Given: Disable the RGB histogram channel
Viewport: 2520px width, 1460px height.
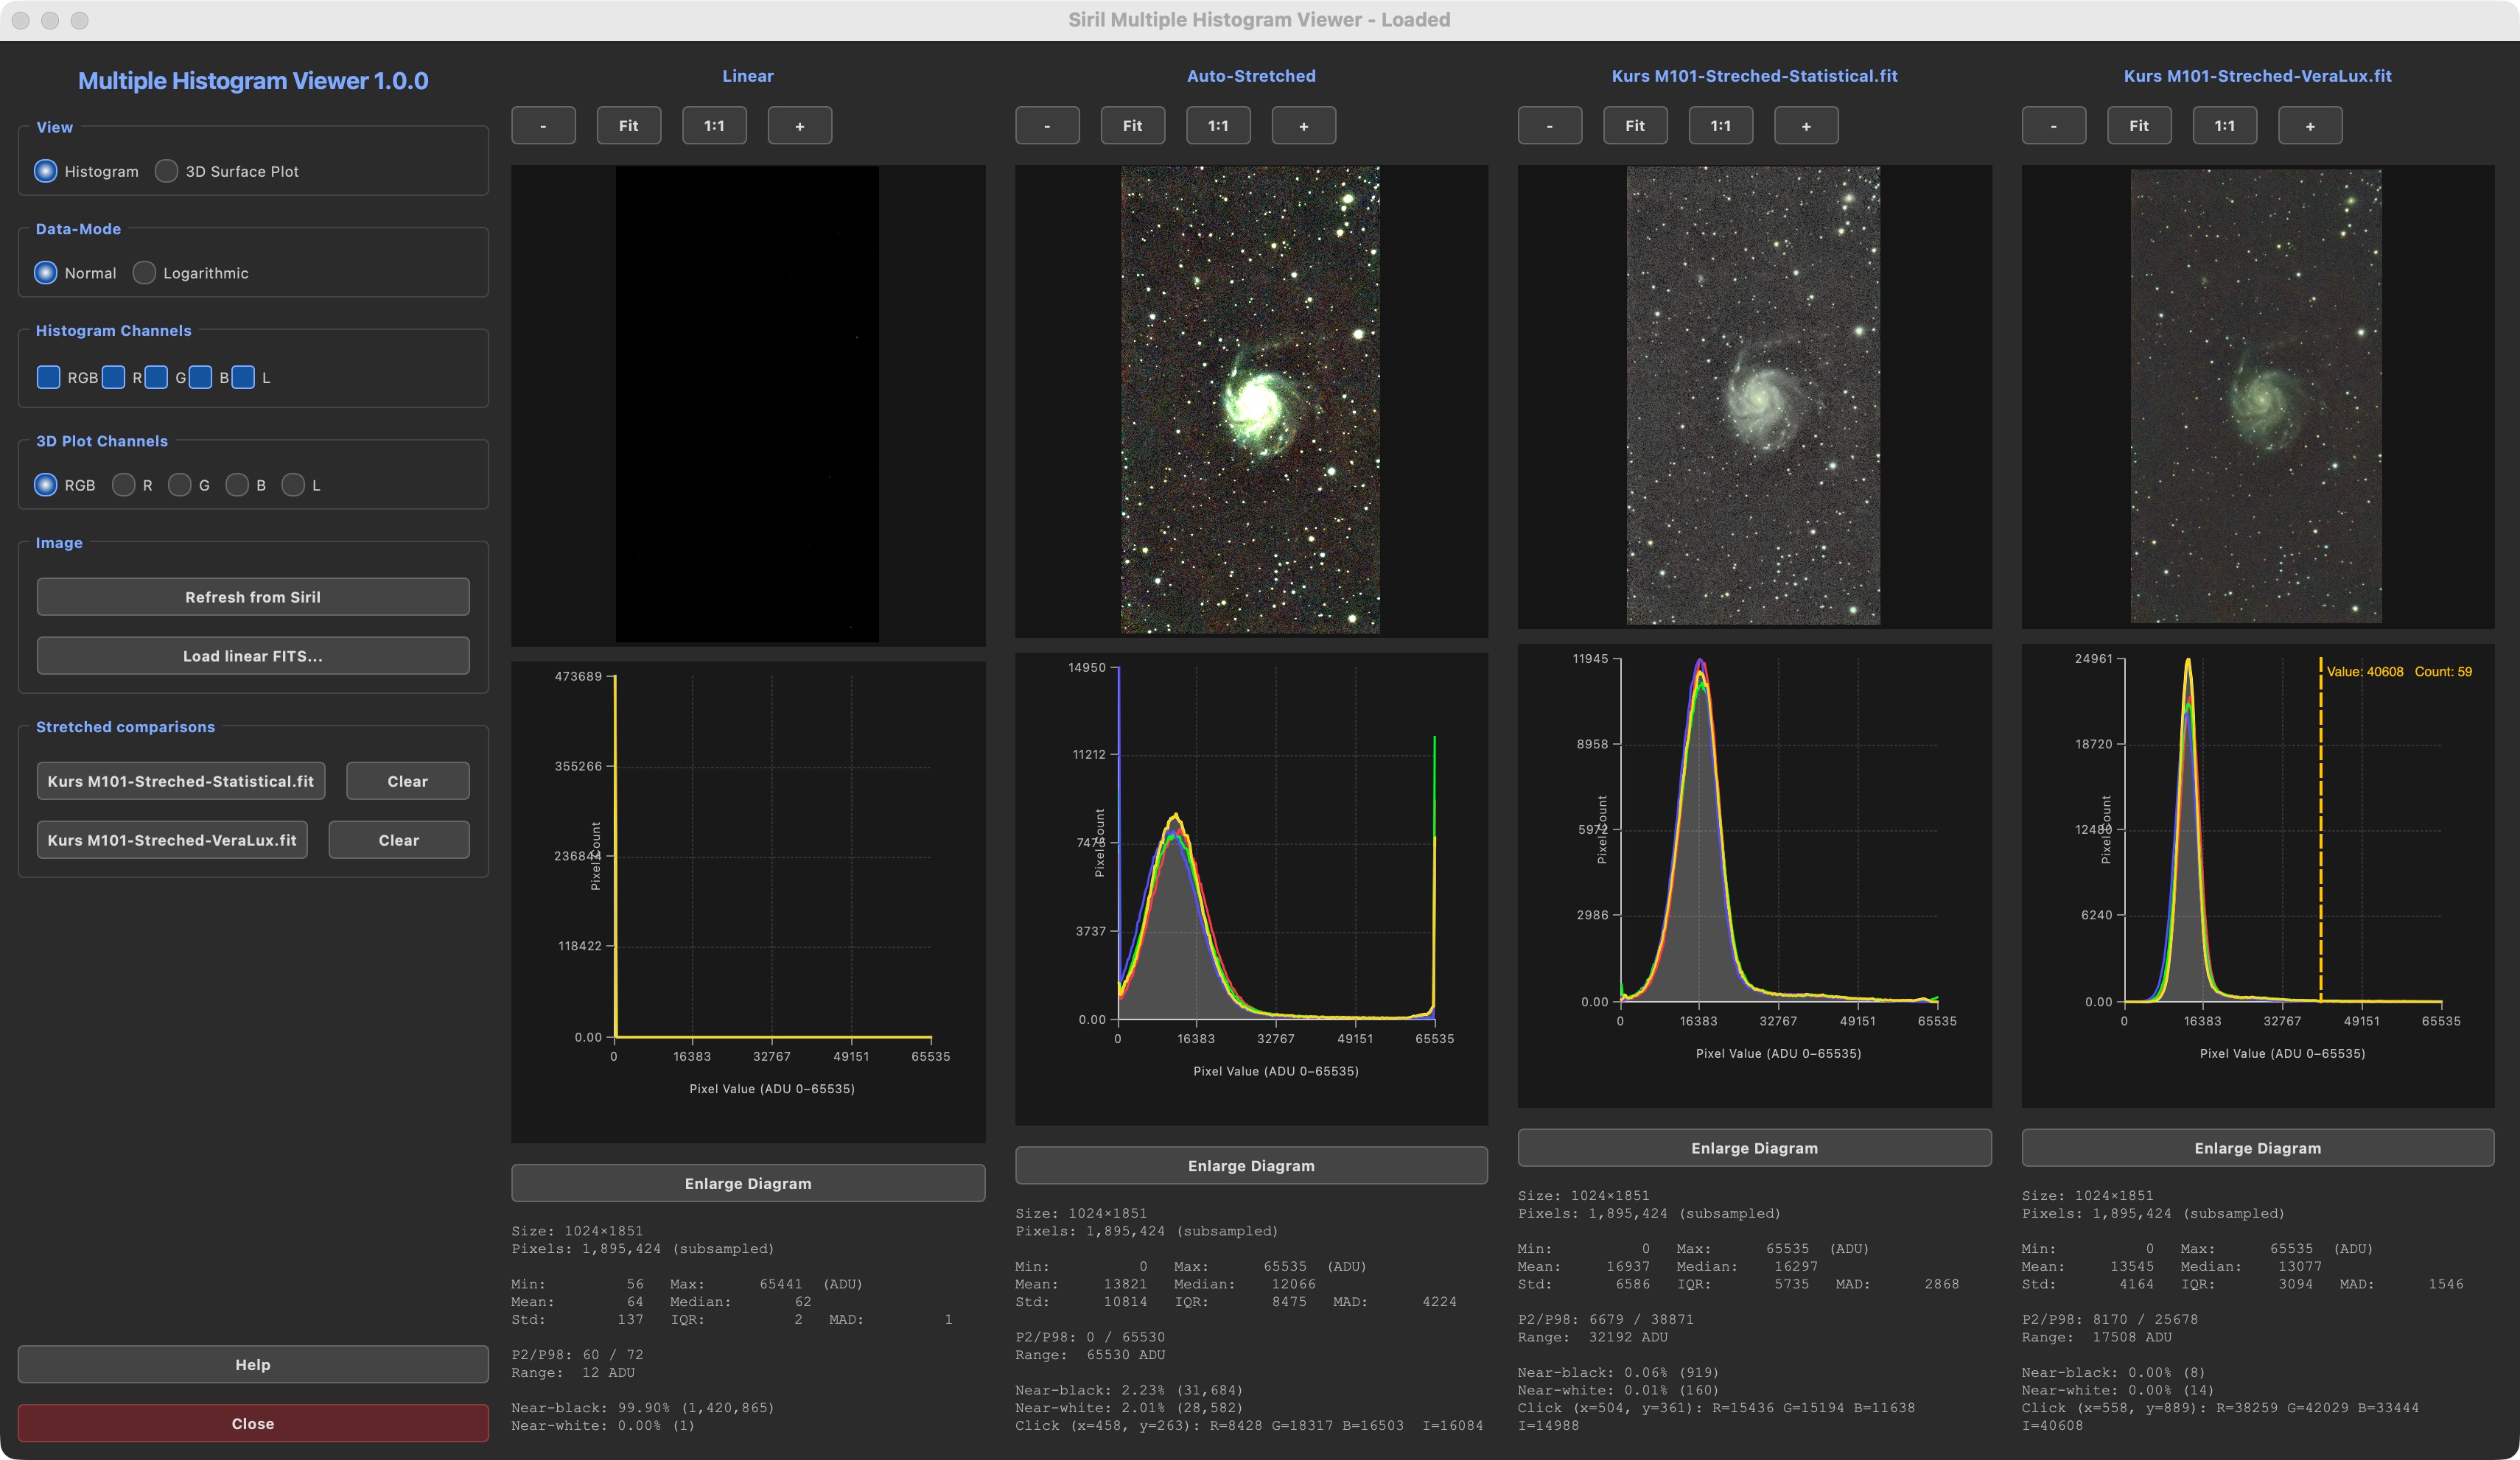Looking at the screenshot, I should (x=48, y=377).
